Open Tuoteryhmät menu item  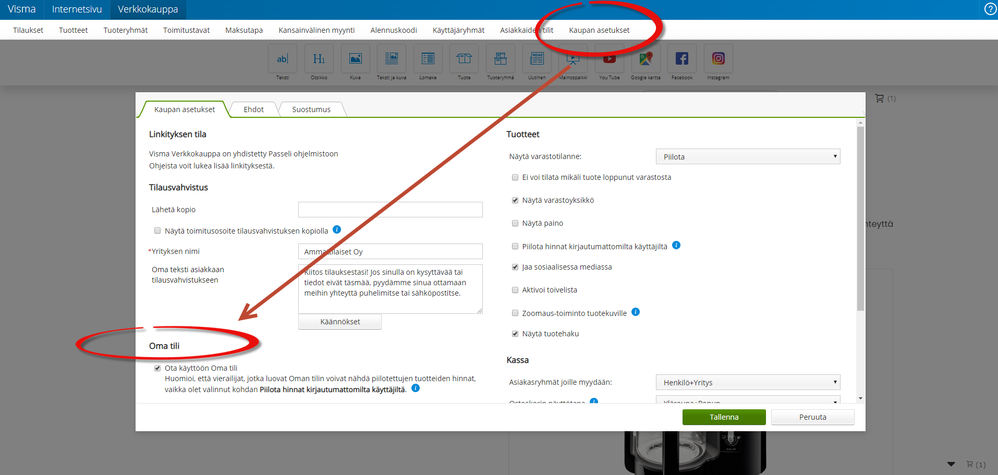pyautogui.click(x=125, y=30)
